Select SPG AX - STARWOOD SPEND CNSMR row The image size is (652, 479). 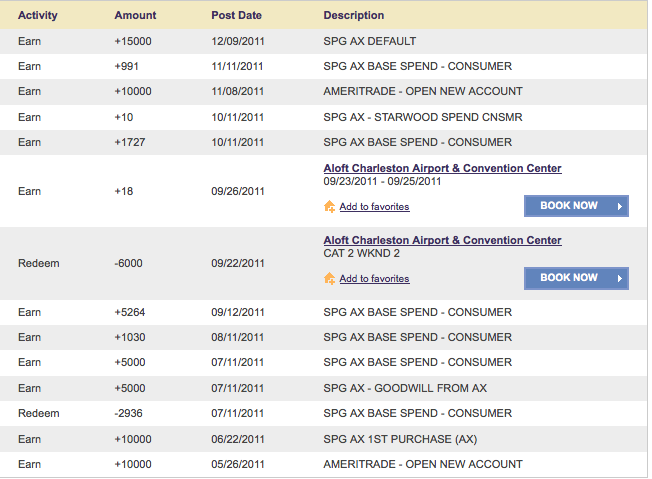click(x=324, y=117)
